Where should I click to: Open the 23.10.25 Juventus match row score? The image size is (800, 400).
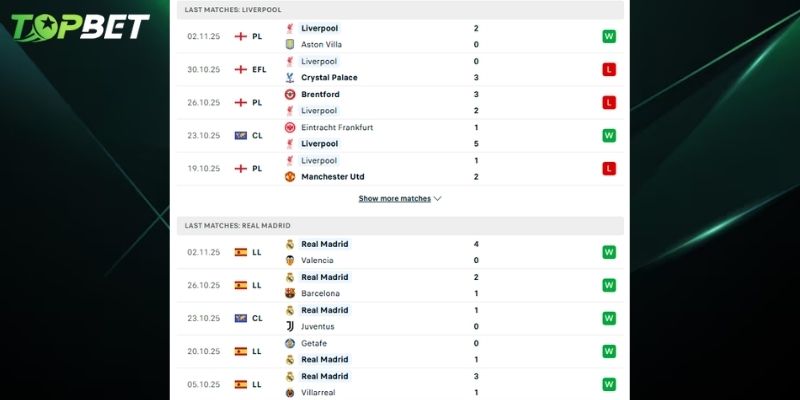[x=476, y=318]
